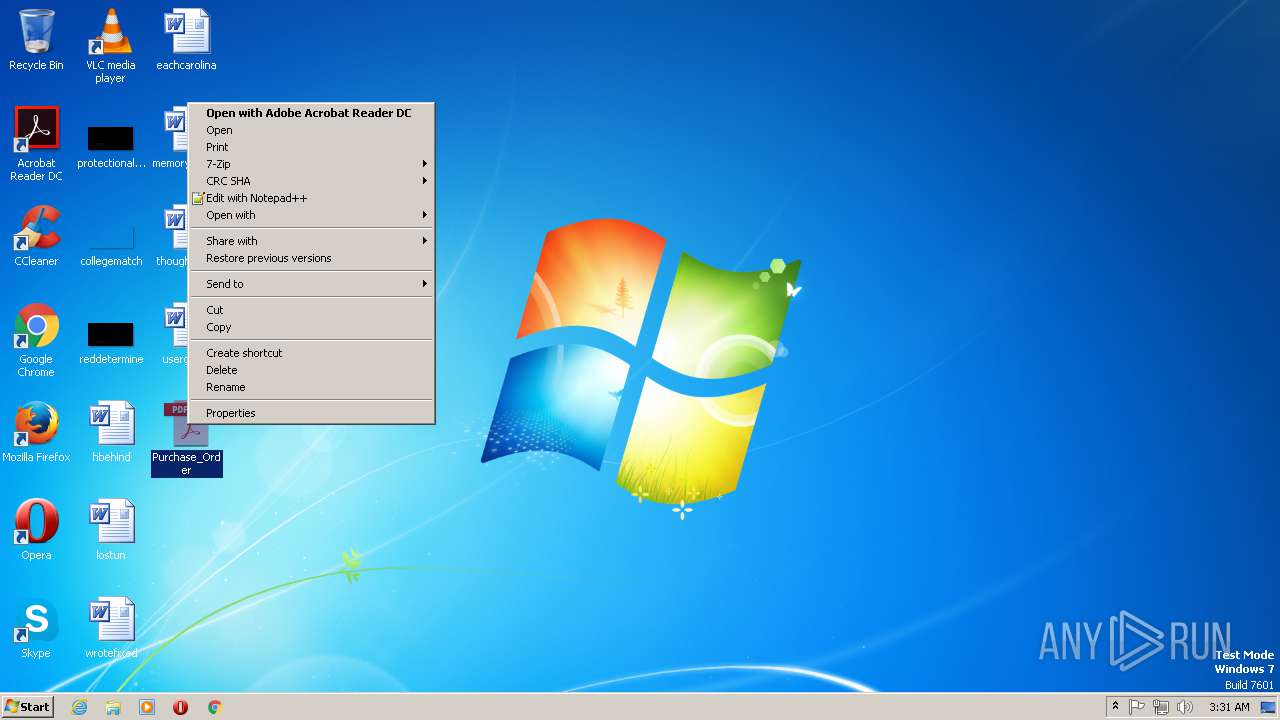Expand the CRC SHA submenu
Viewport: 1280px width, 720px height.
click(312, 181)
